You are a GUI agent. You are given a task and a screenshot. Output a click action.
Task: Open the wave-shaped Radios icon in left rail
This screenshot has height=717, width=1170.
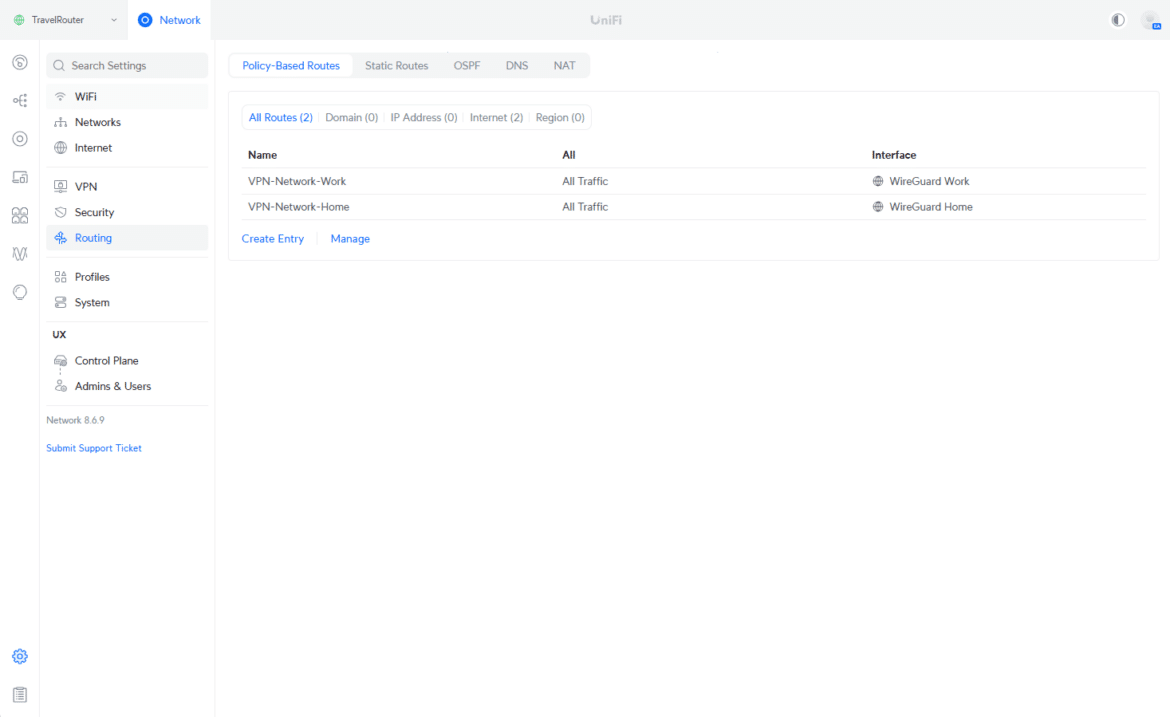pyautogui.click(x=20, y=254)
